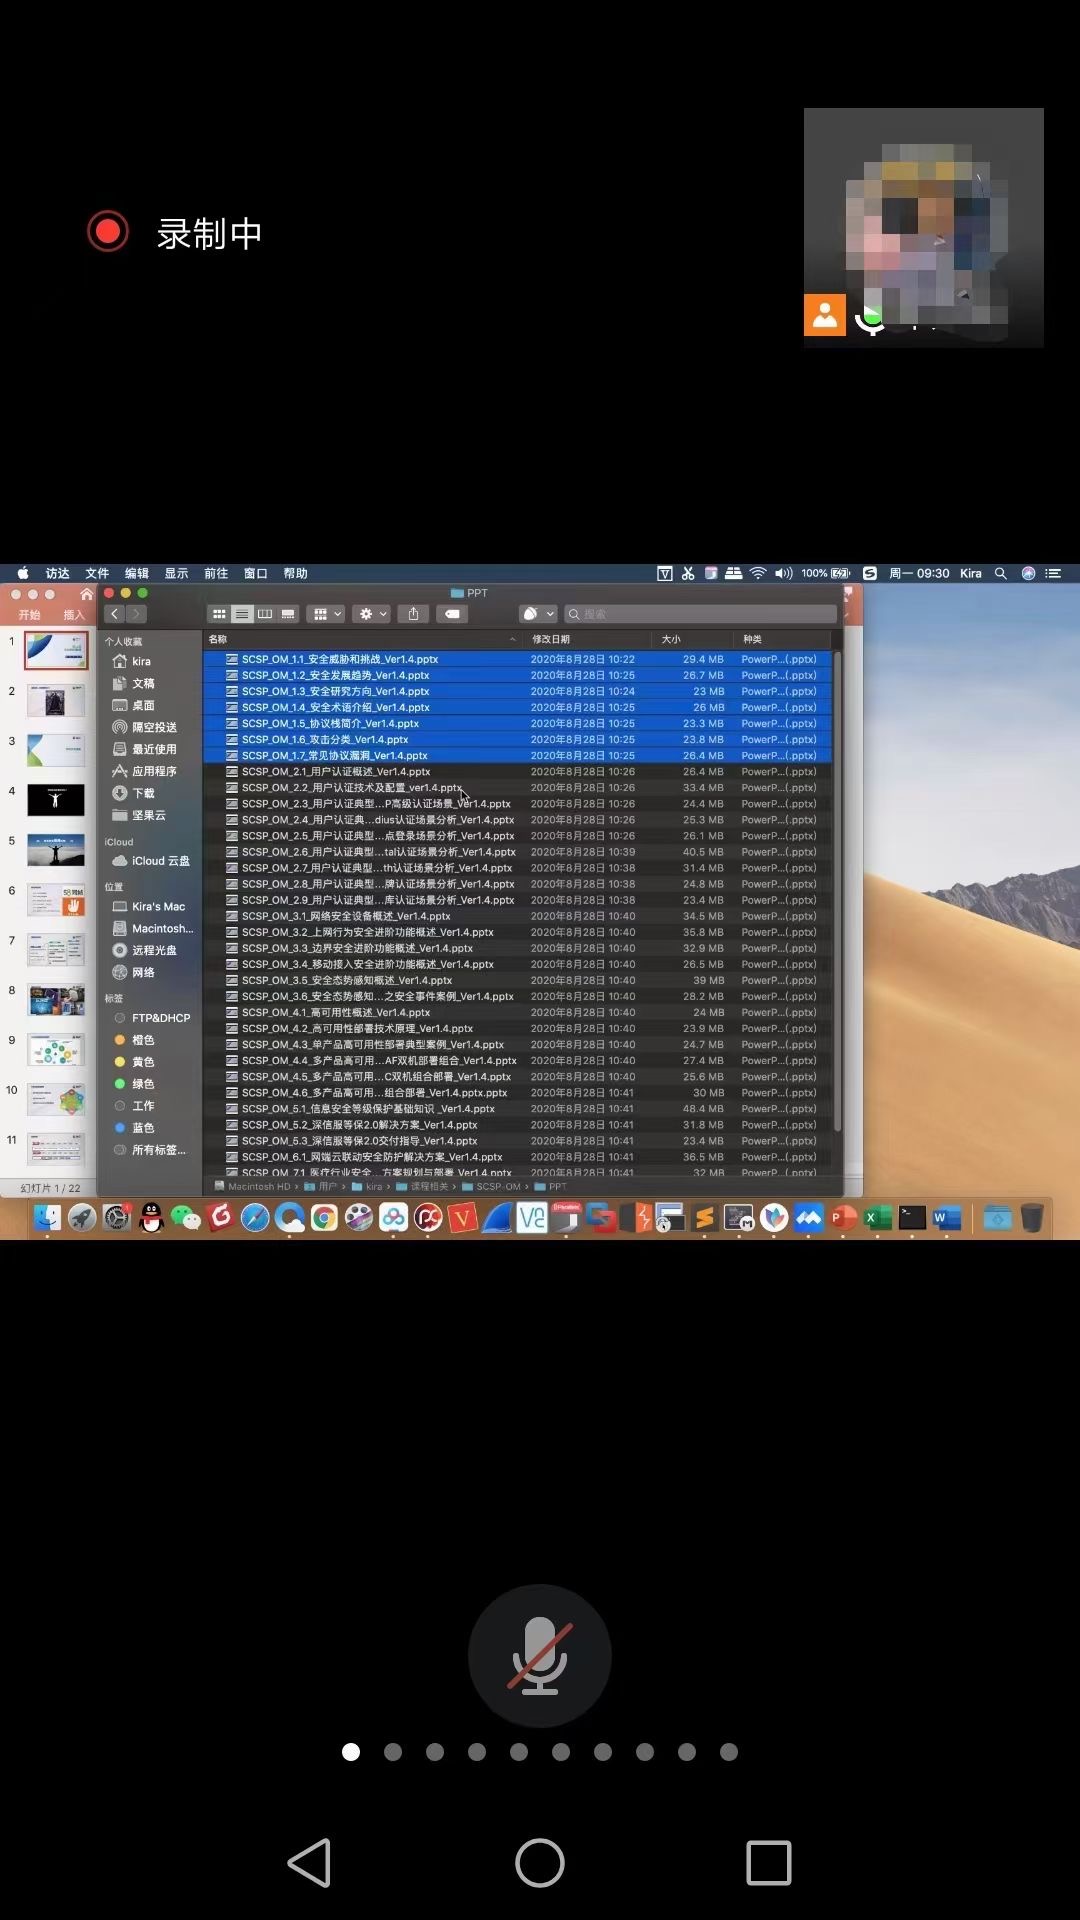Toggle the red recording indicator
Viewport: 1080px width, 1920px height.
[x=108, y=232]
